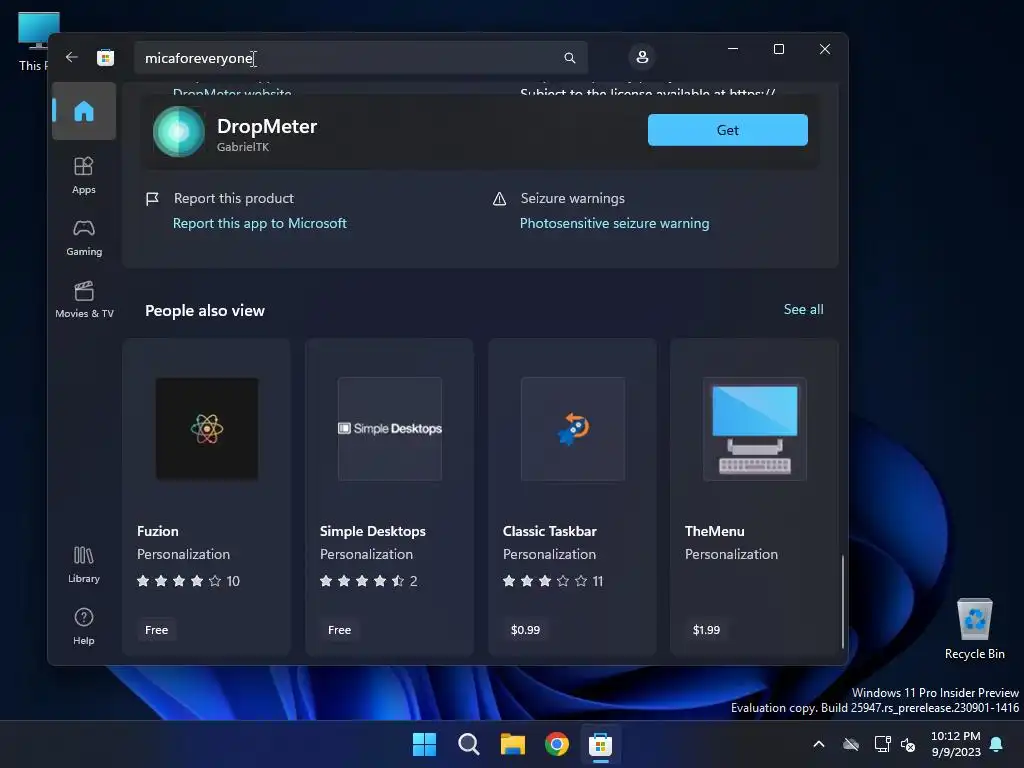Click the $1.99 price on TheMenu
Viewport: 1024px width, 768px height.
click(x=706, y=630)
